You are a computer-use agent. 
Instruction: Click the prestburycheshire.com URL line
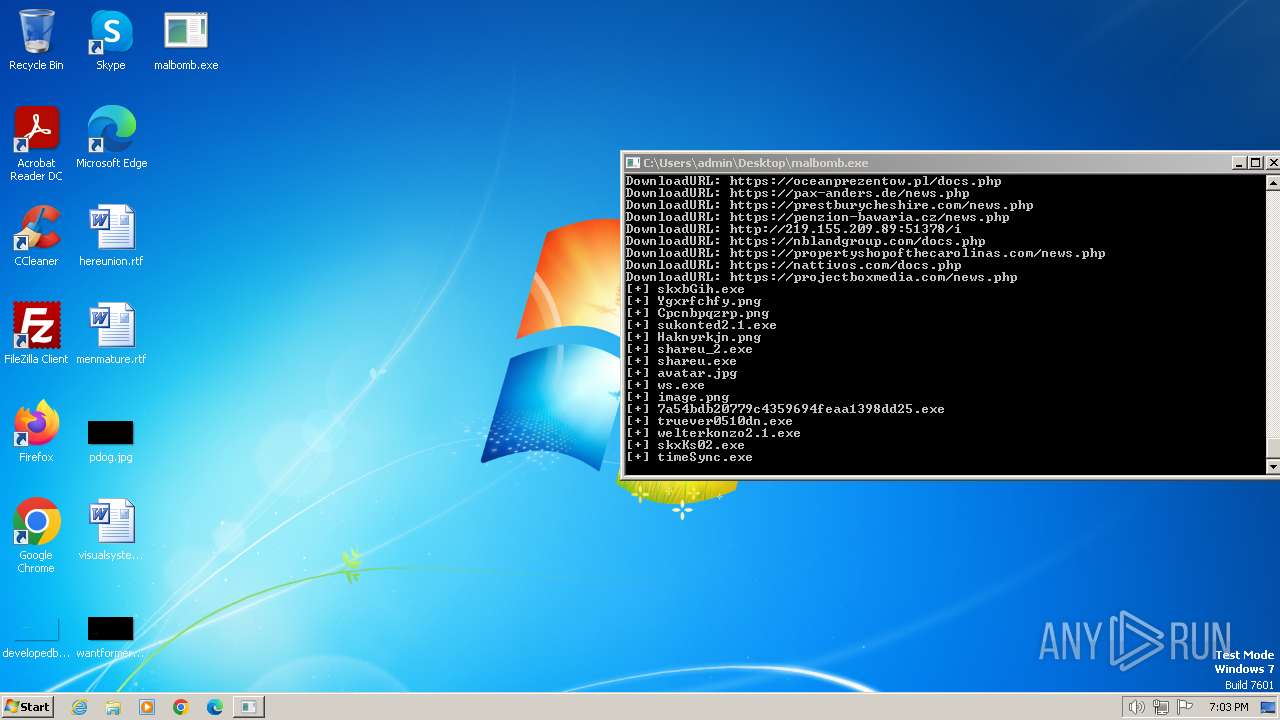pos(829,205)
